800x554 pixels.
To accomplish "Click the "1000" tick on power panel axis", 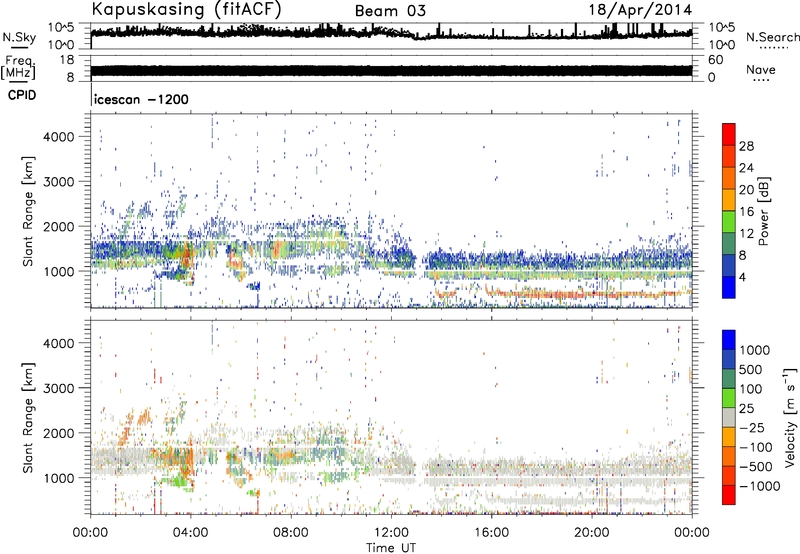I will pos(58,271).
